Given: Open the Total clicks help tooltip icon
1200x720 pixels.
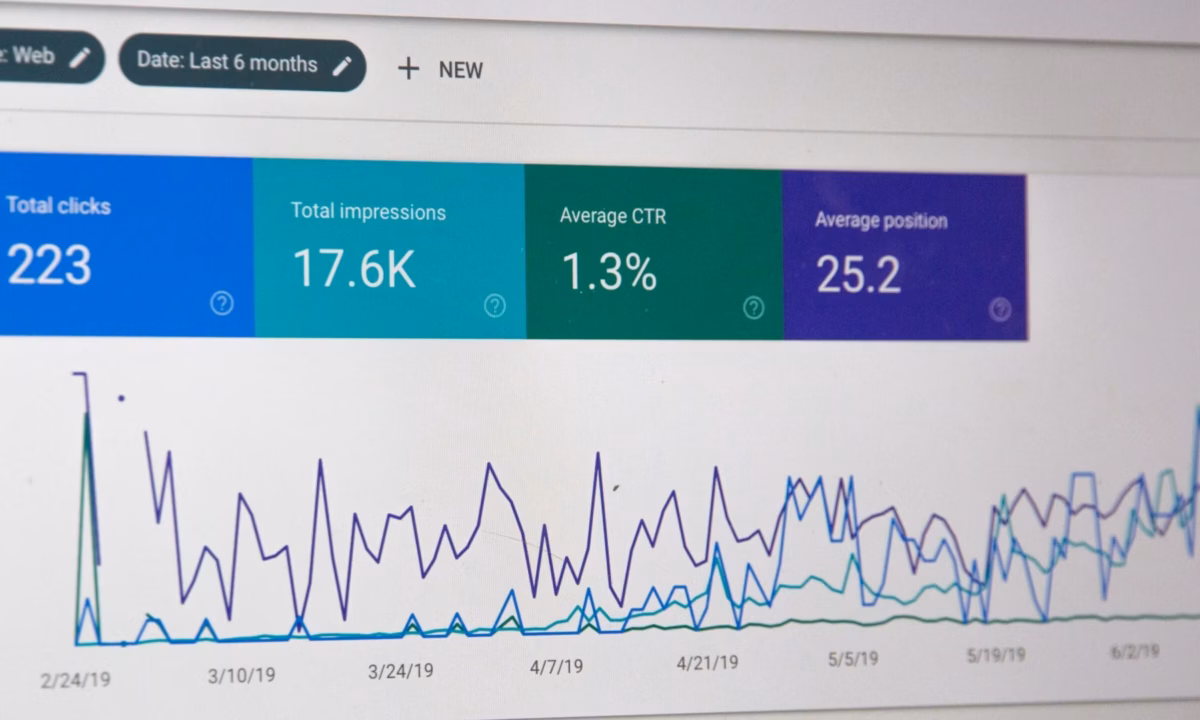Looking at the screenshot, I should pyautogui.click(x=222, y=304).
